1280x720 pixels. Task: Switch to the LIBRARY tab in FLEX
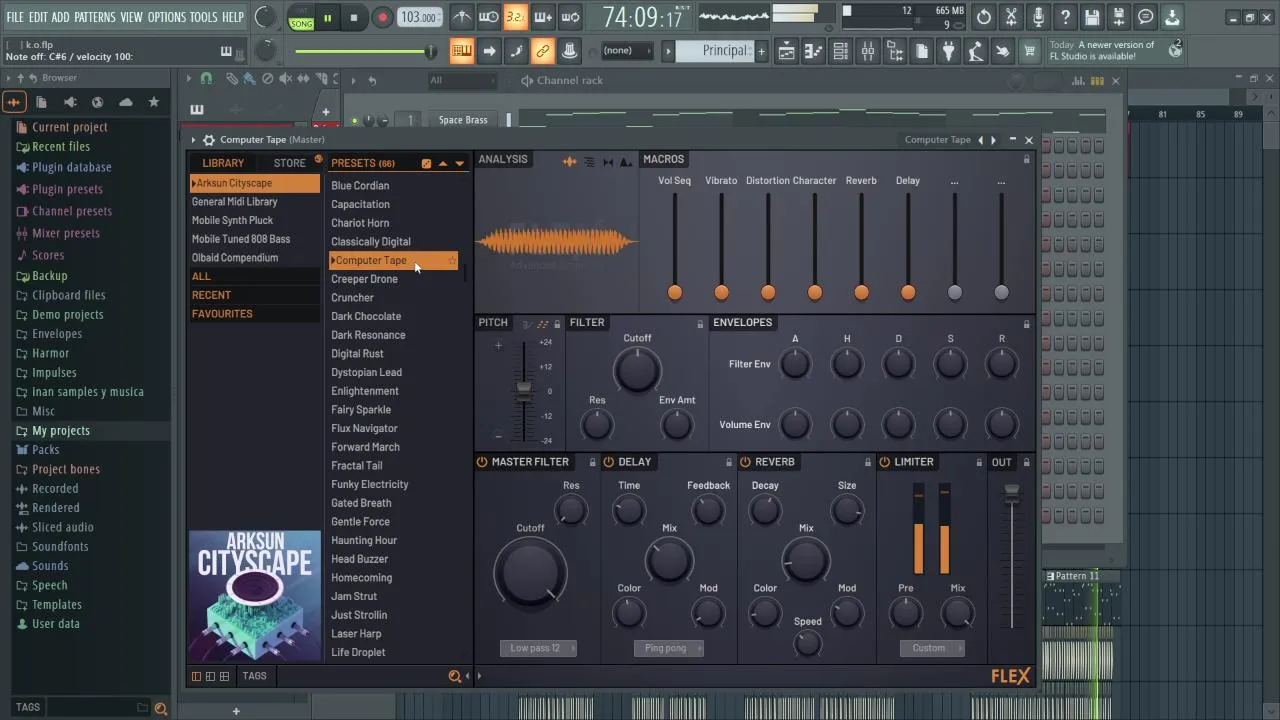coord(223,163)
